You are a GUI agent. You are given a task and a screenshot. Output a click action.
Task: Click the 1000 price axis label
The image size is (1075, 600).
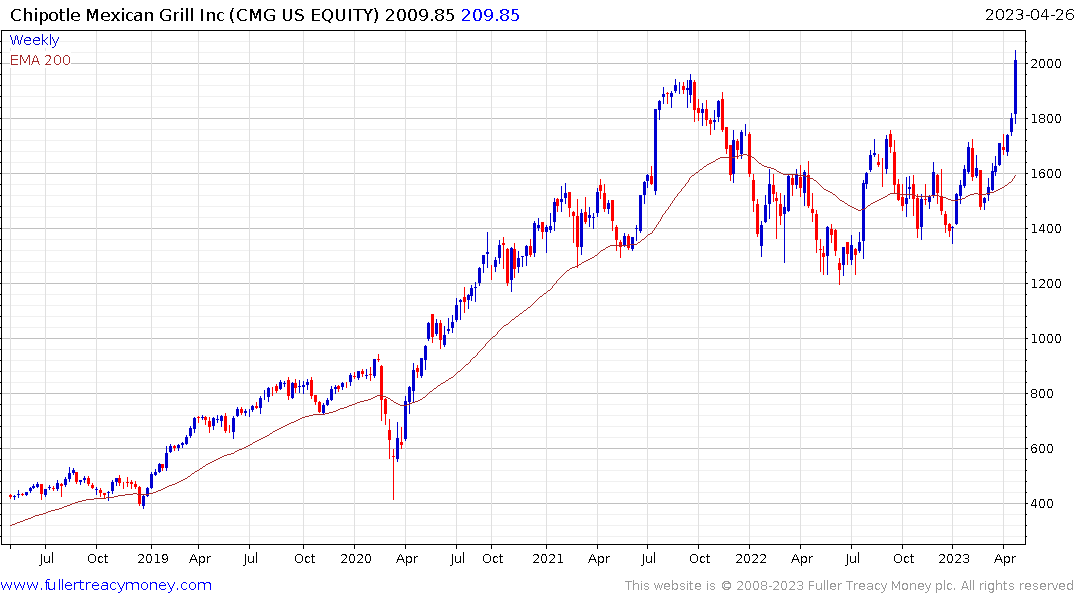[x=1046, y=339]
